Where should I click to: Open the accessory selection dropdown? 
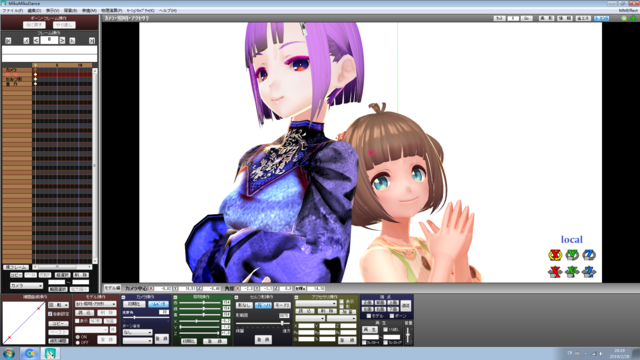point(316,304)
